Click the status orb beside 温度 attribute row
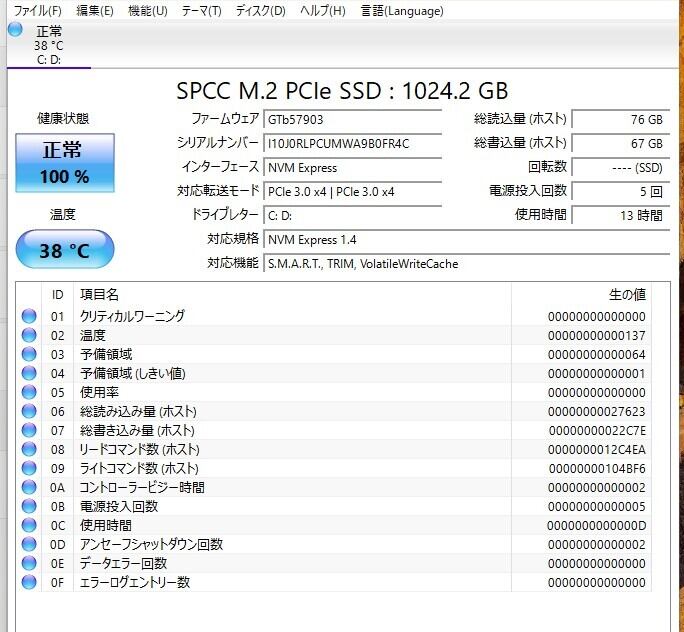The height and width of the screenshot is (632, 684). (29, 335)
